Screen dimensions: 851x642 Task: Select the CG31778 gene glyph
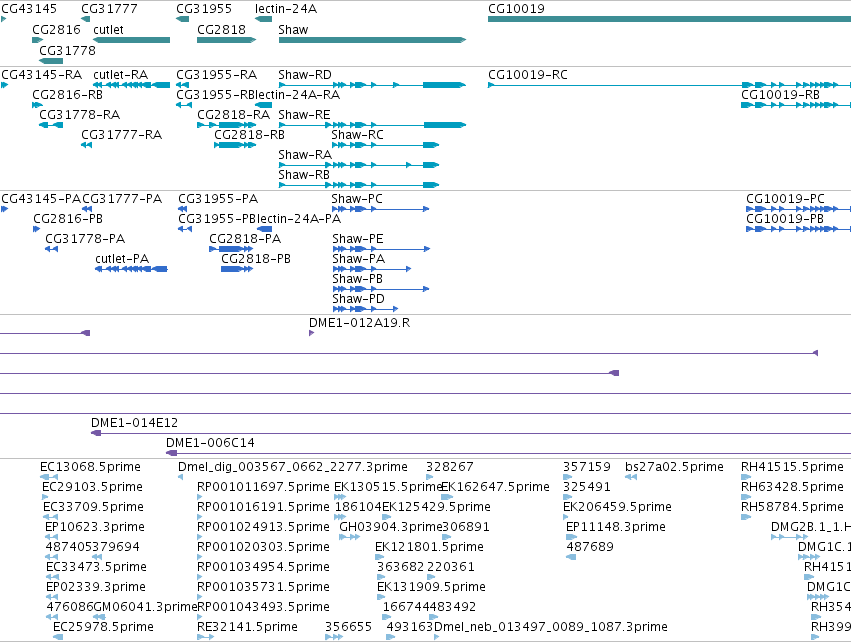pyautogui.click(x=51, y=61)
